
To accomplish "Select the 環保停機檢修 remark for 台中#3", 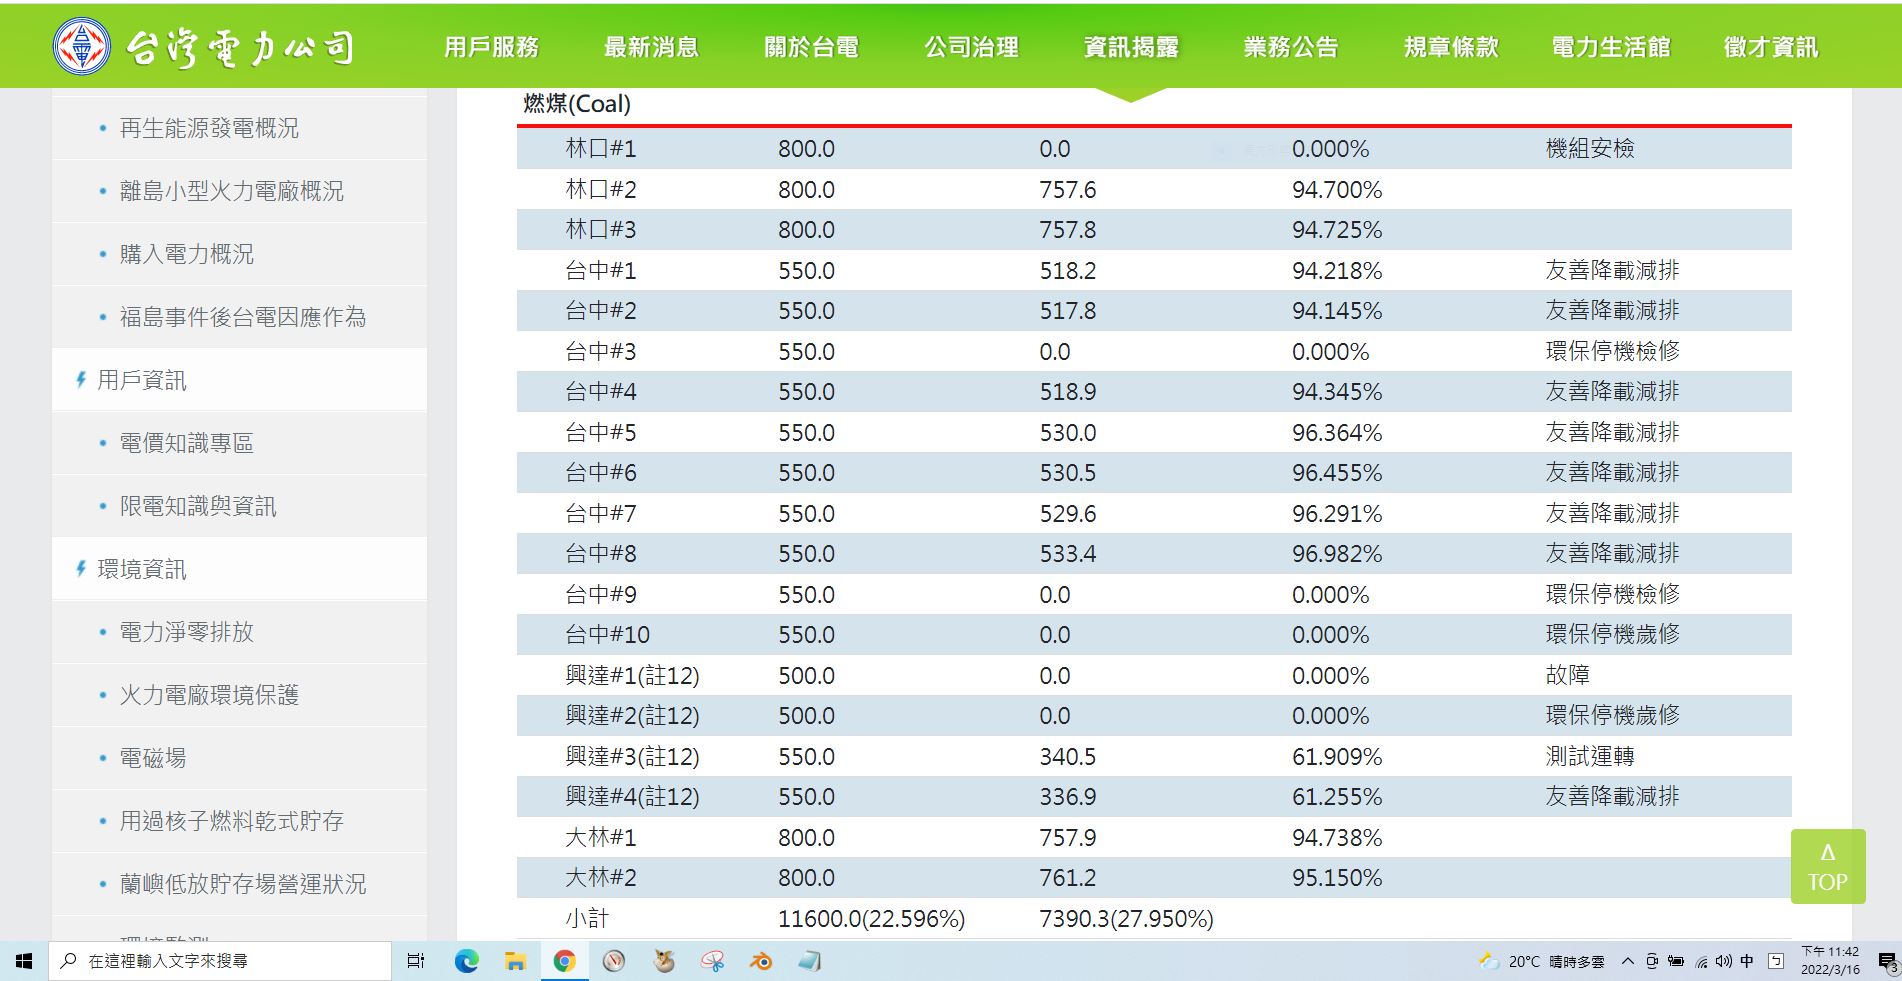I will (x=1612, y=352).
